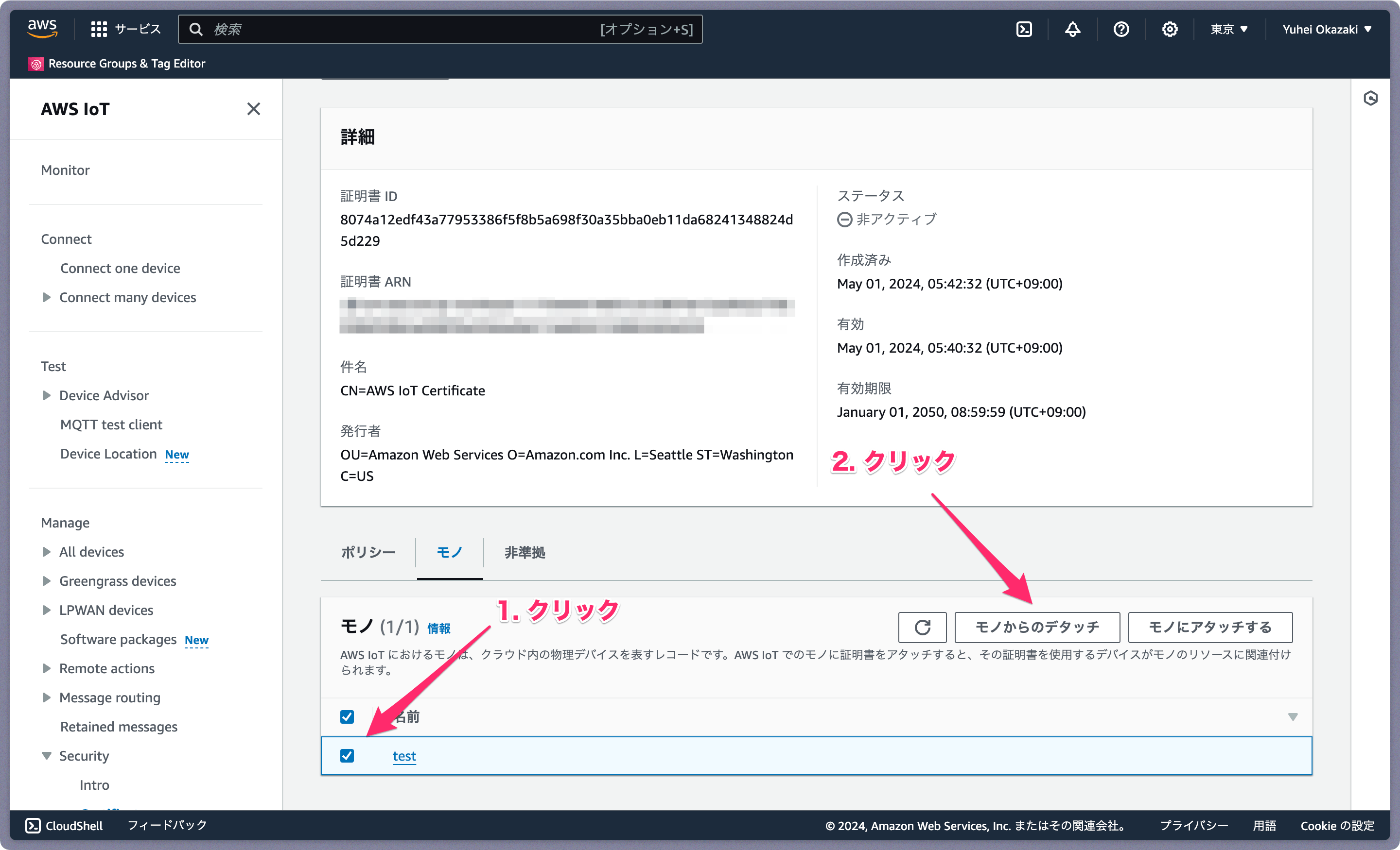Image resolution: width=1400 pixels, height=850 pixels.
Task: Click the Resource Groups & Tag Editor icon
Action: [x=36, y=64]
